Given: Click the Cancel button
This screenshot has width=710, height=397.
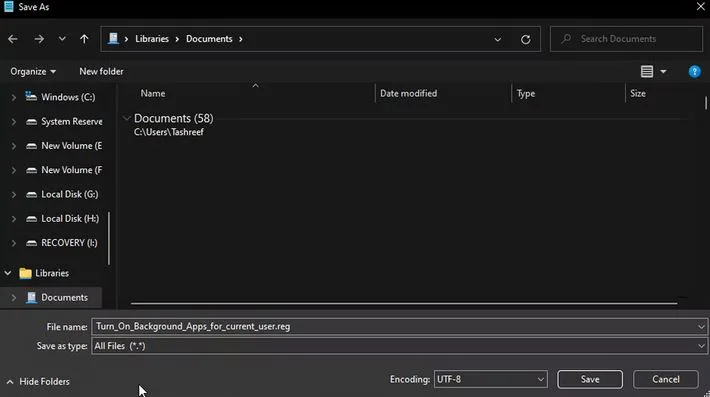Looking at the screenshot, I should coord(666,379).
